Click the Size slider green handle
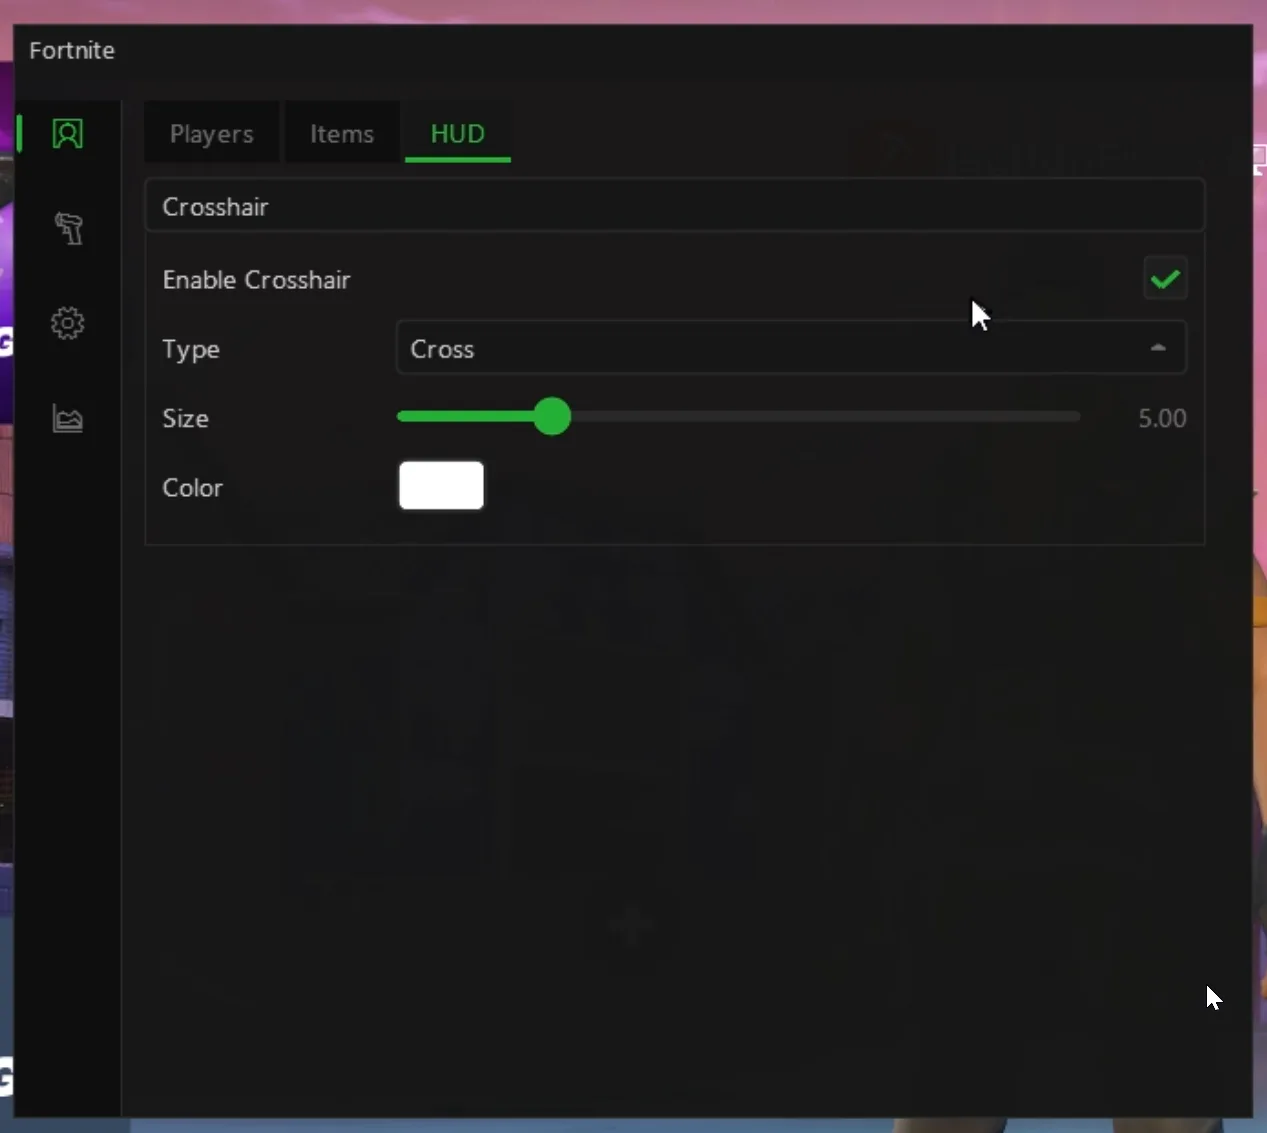 (x=552, y=417)
